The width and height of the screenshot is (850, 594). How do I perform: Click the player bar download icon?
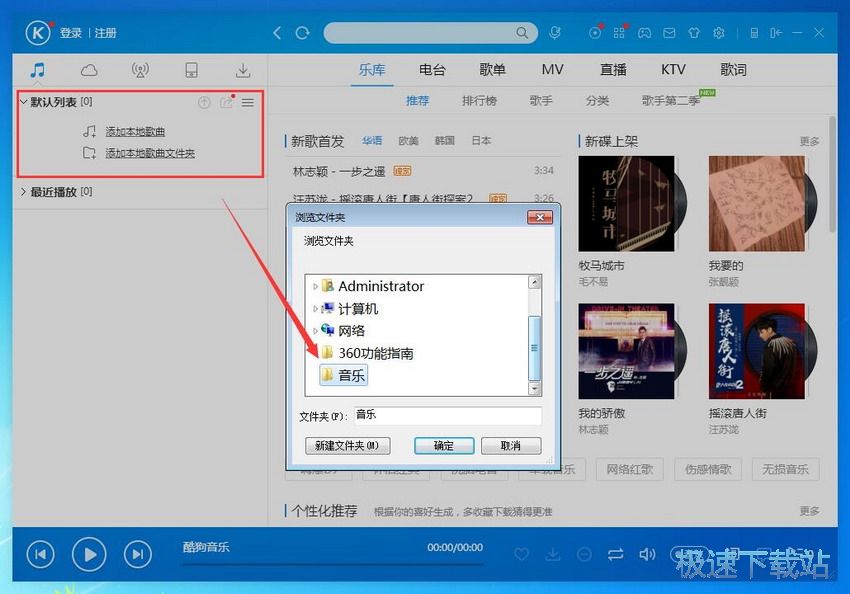(x=553, y=554)
